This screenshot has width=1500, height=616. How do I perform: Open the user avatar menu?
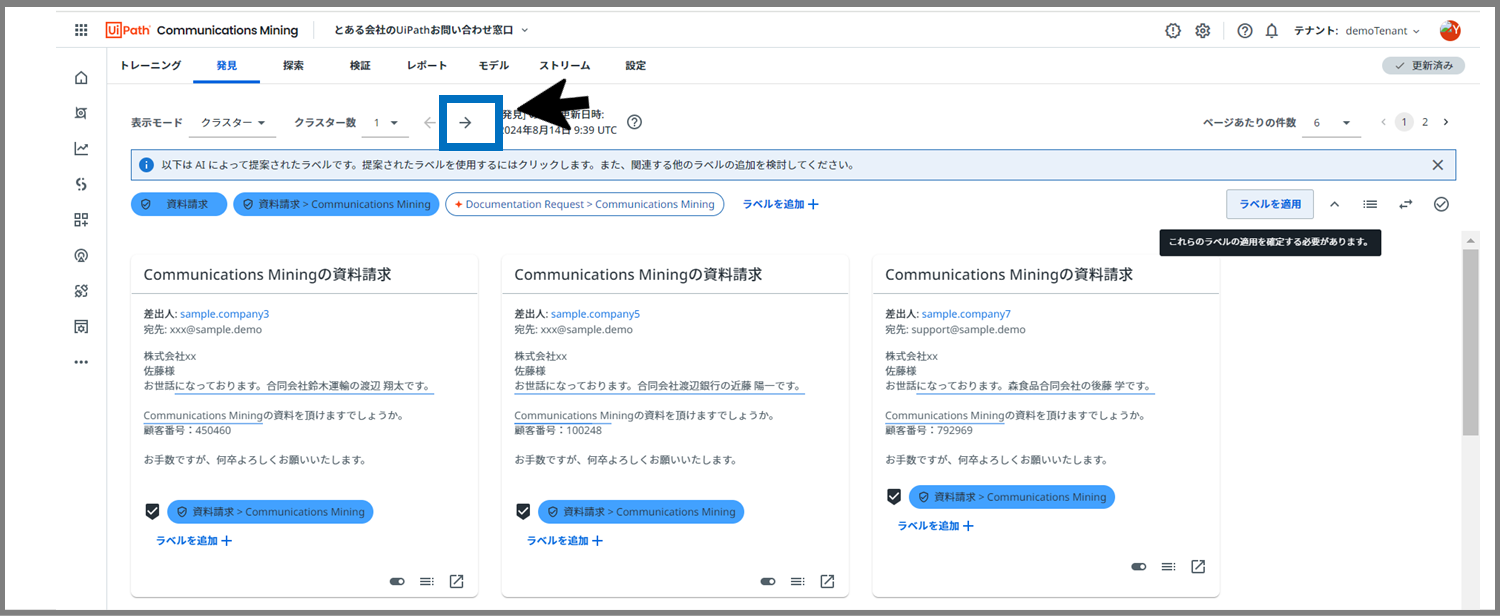tap(1450, 31)
